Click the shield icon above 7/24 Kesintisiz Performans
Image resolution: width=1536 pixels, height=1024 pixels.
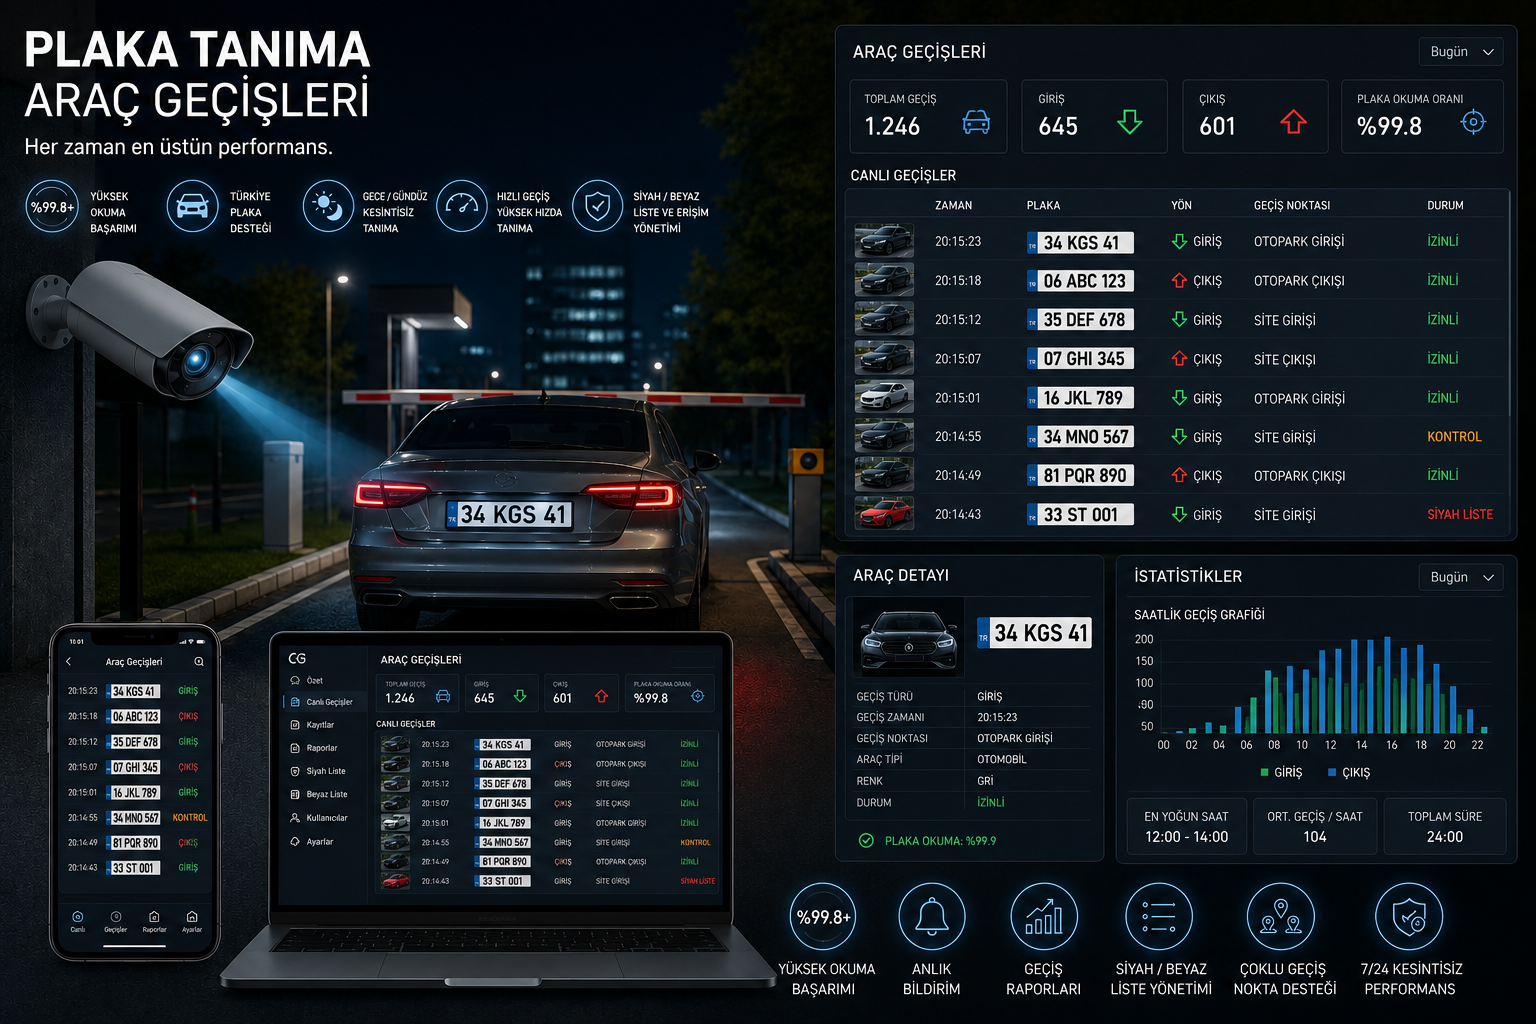coord(1409,917)
